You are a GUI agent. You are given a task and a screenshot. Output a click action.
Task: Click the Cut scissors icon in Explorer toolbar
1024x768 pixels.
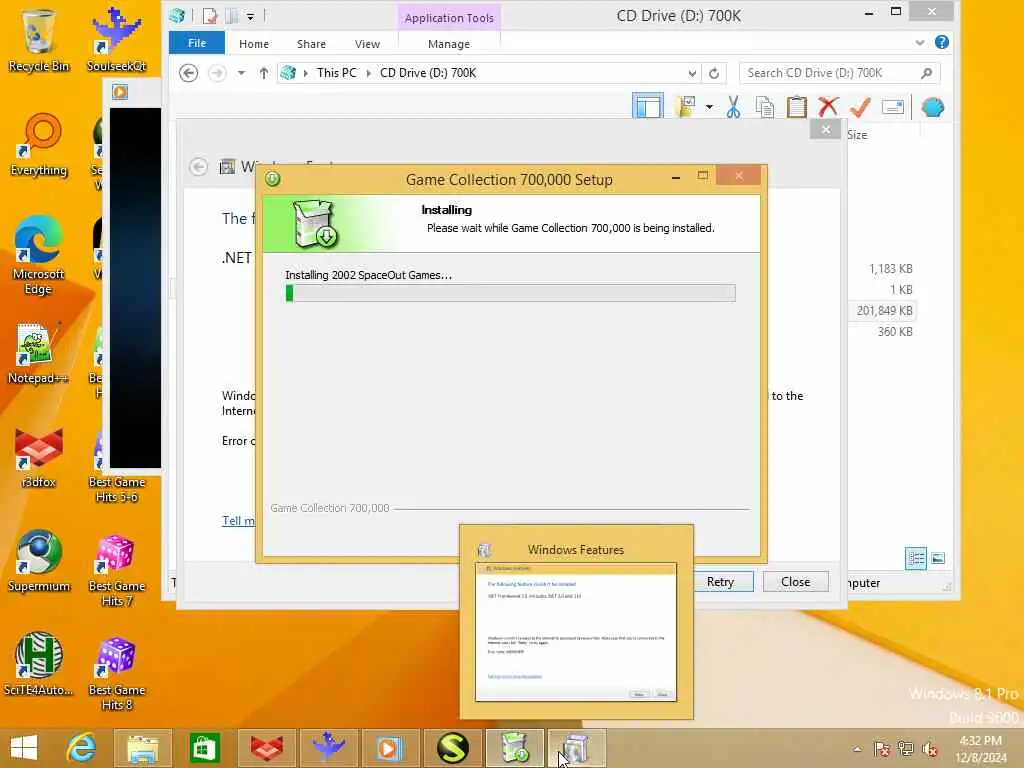tap(733, 107)
